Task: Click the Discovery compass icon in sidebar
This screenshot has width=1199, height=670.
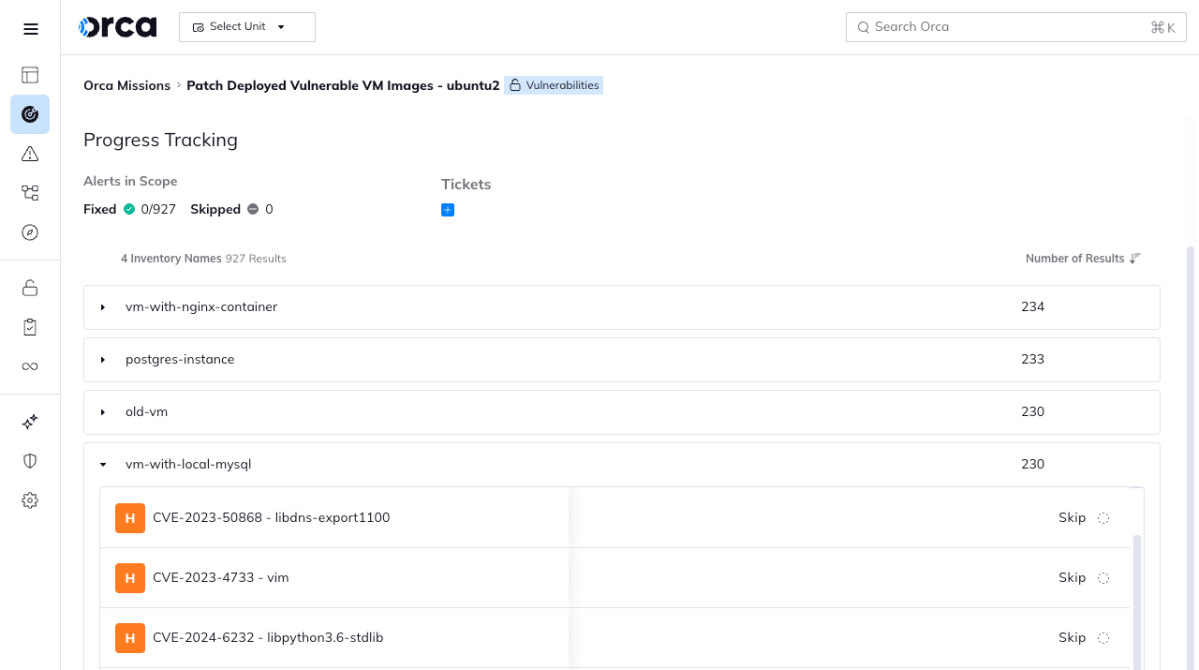Action: click(x=30, y=231)
